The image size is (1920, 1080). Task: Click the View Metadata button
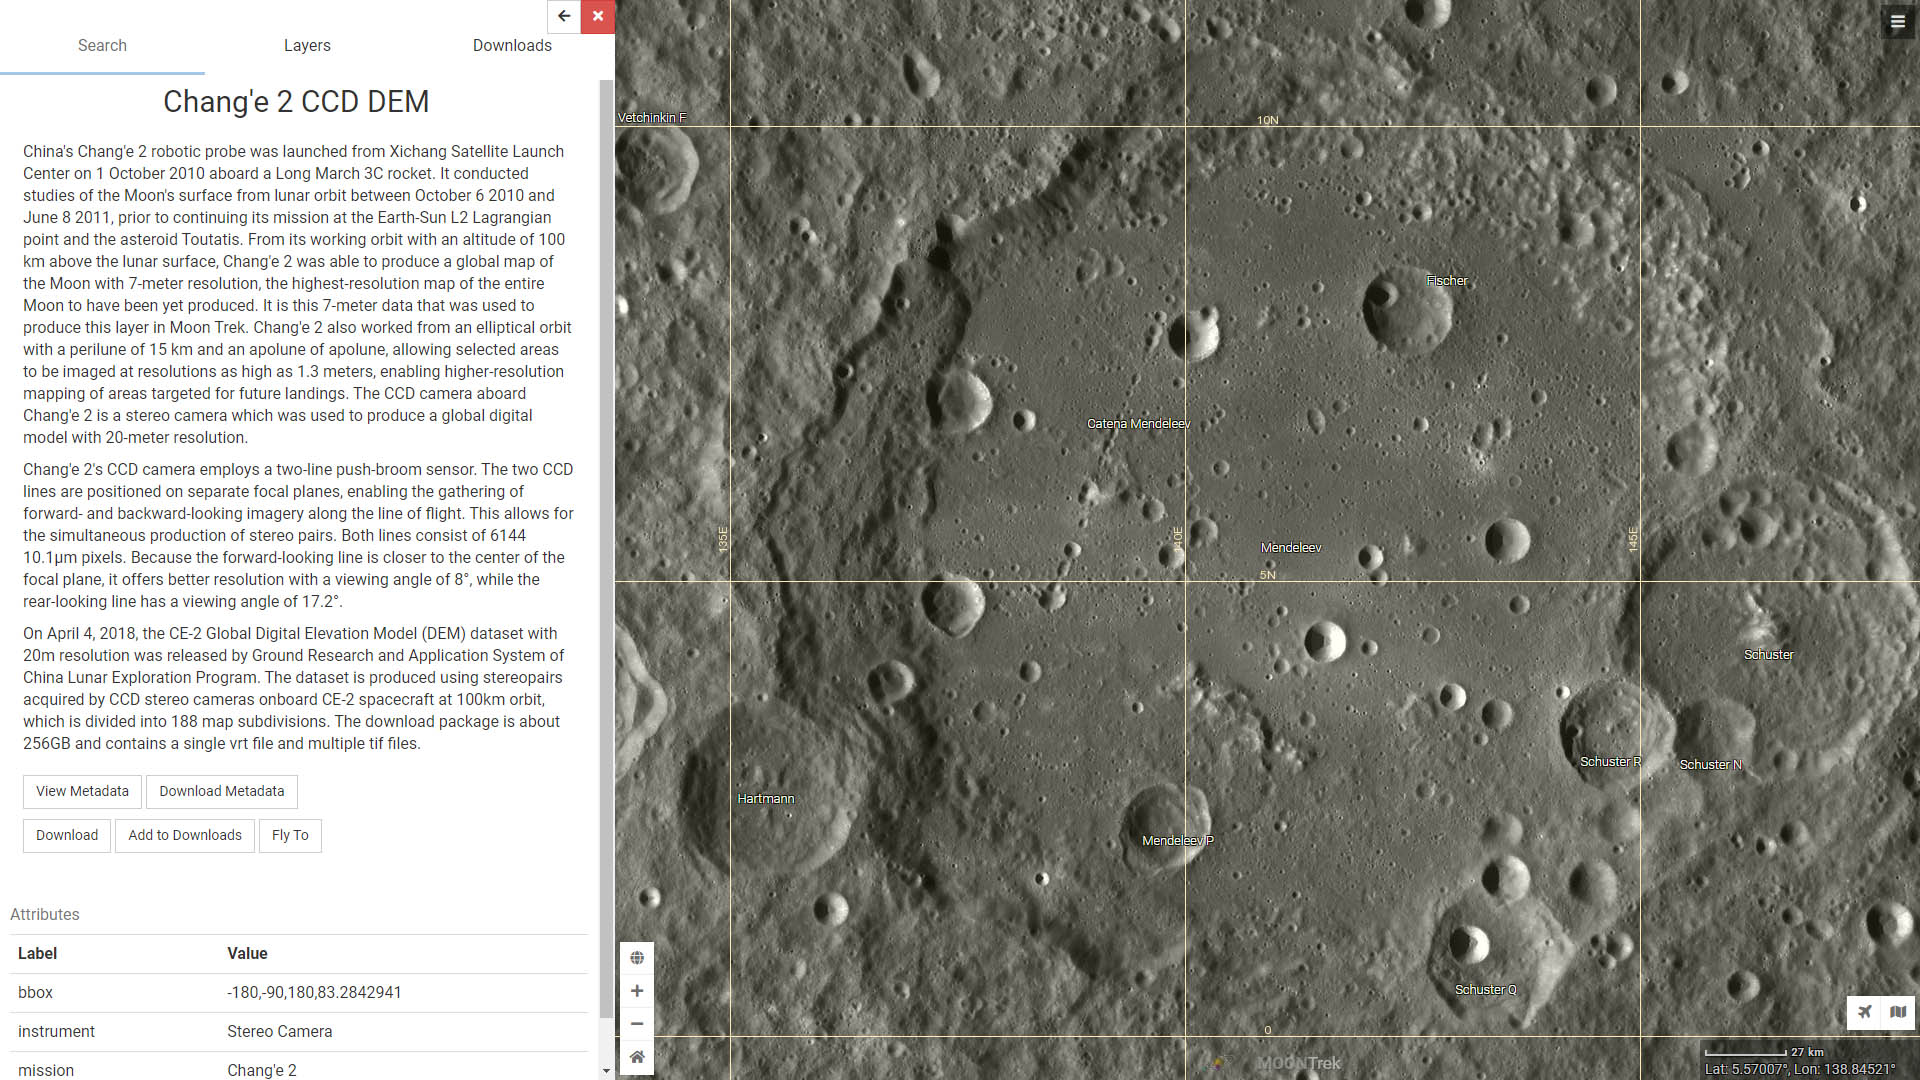click(x=82, y=792)
